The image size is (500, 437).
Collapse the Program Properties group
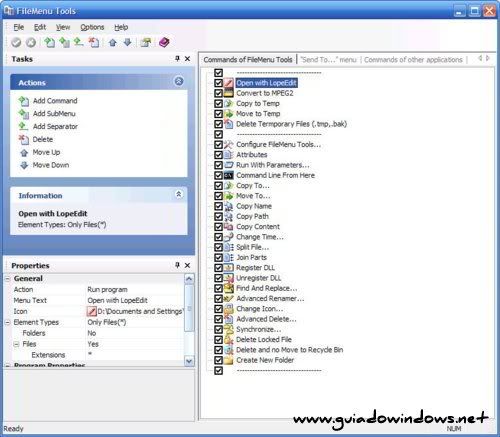coord(7,366)
